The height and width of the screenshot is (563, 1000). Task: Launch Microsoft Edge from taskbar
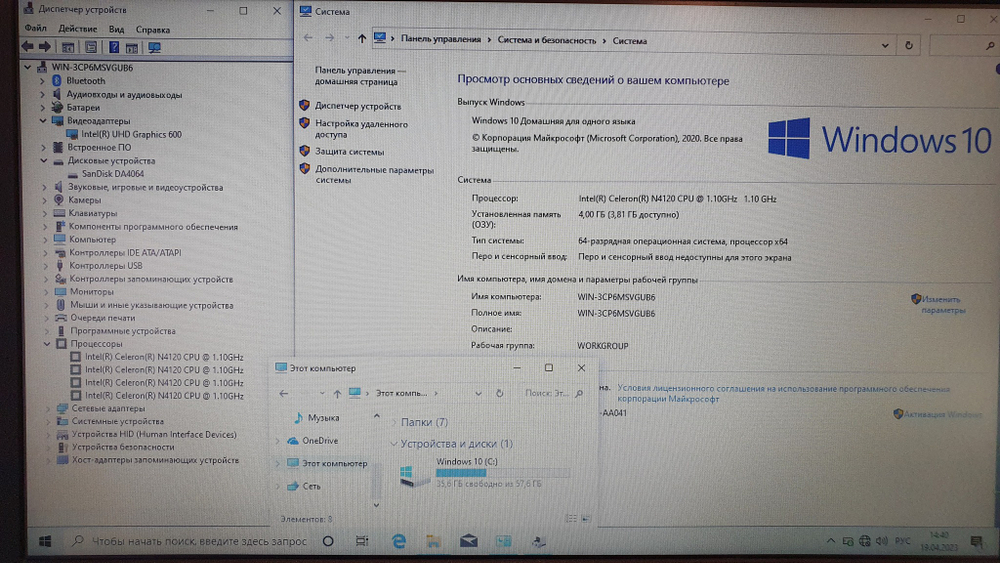pyautogui.click(x=399, y=541)
